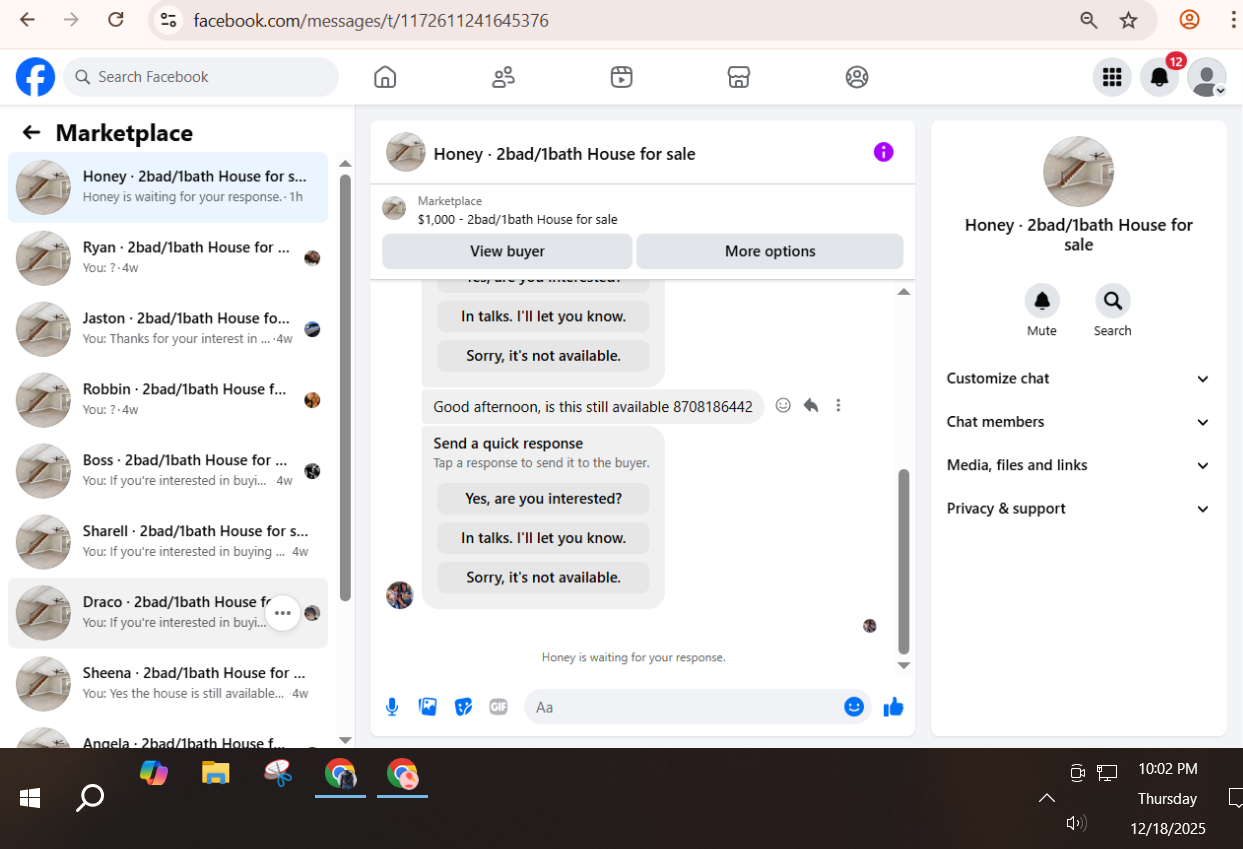
Task: Open Windows Start button
Action: coord(30,797)
